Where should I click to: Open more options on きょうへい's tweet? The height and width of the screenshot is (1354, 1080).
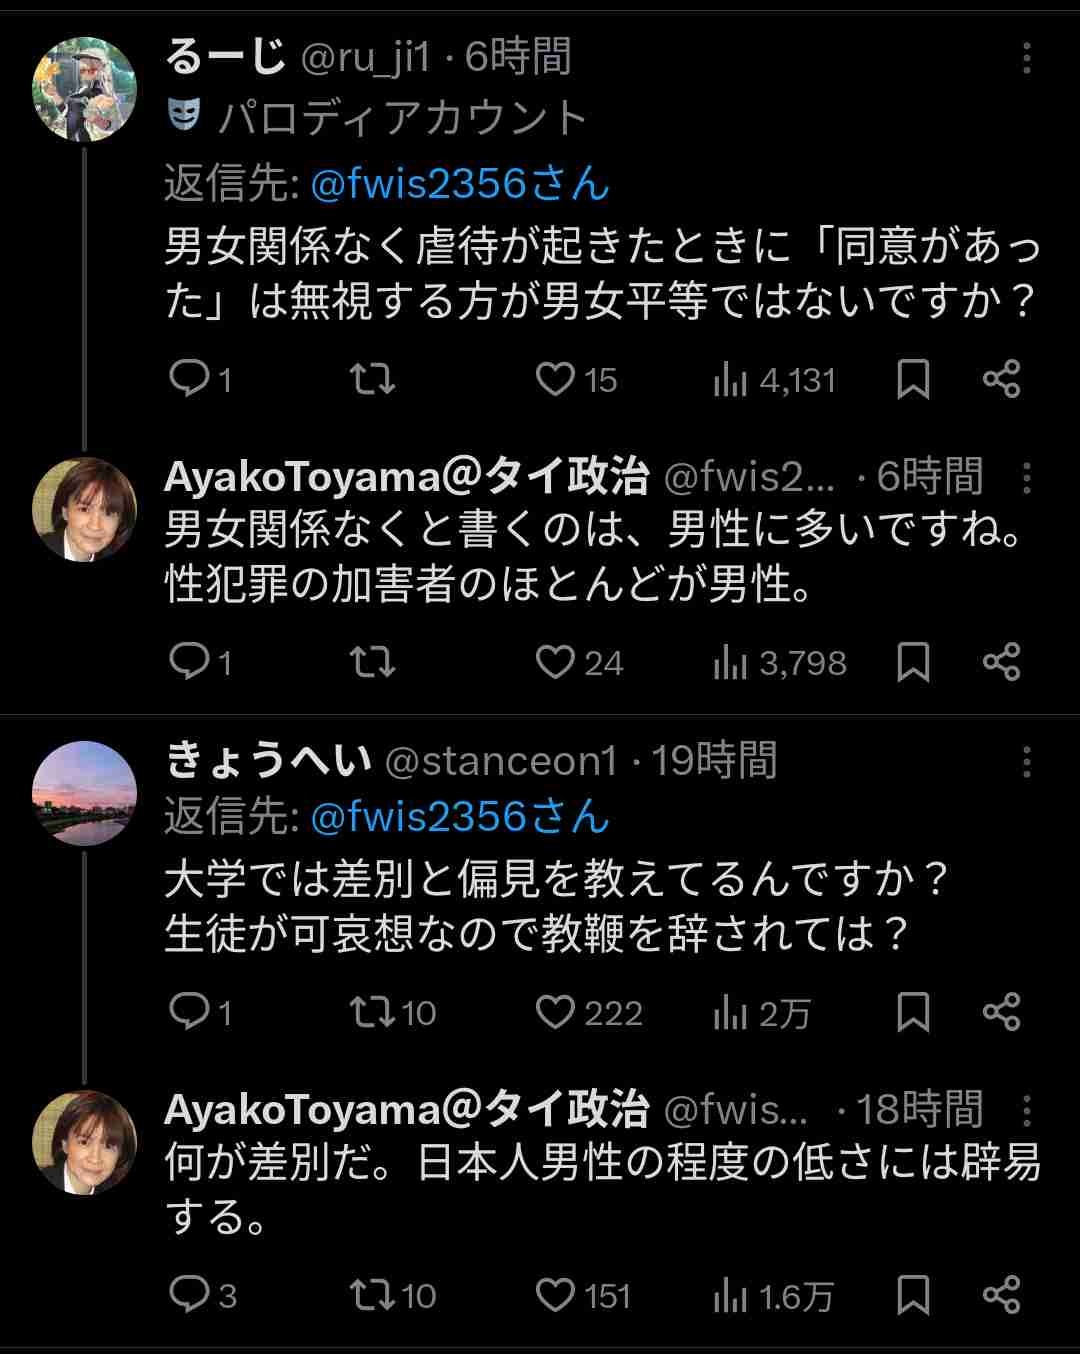coord(1026,763)
